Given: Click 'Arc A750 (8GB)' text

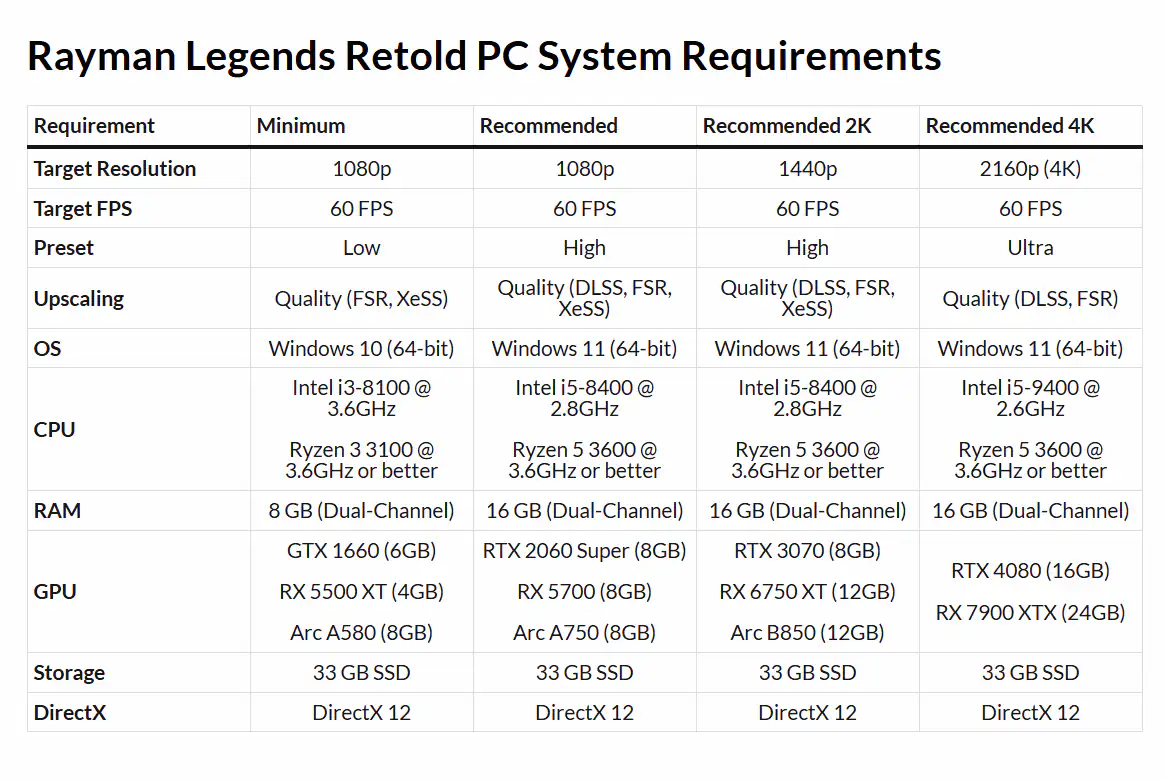Looking at the screenshot, I should click(585, 633).
